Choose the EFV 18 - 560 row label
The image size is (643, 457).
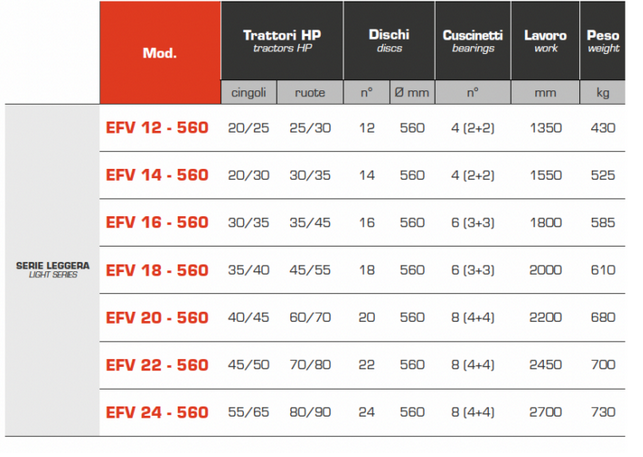(x=157, y=270)
